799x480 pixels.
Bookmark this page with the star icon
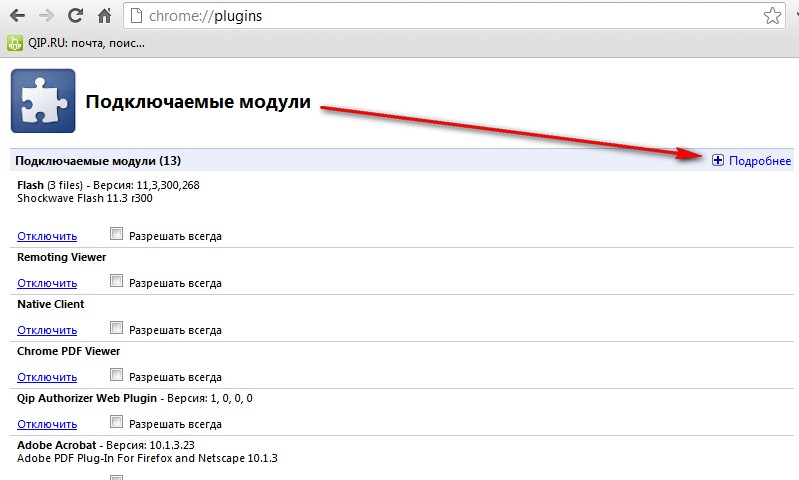(x=772, y=16)
